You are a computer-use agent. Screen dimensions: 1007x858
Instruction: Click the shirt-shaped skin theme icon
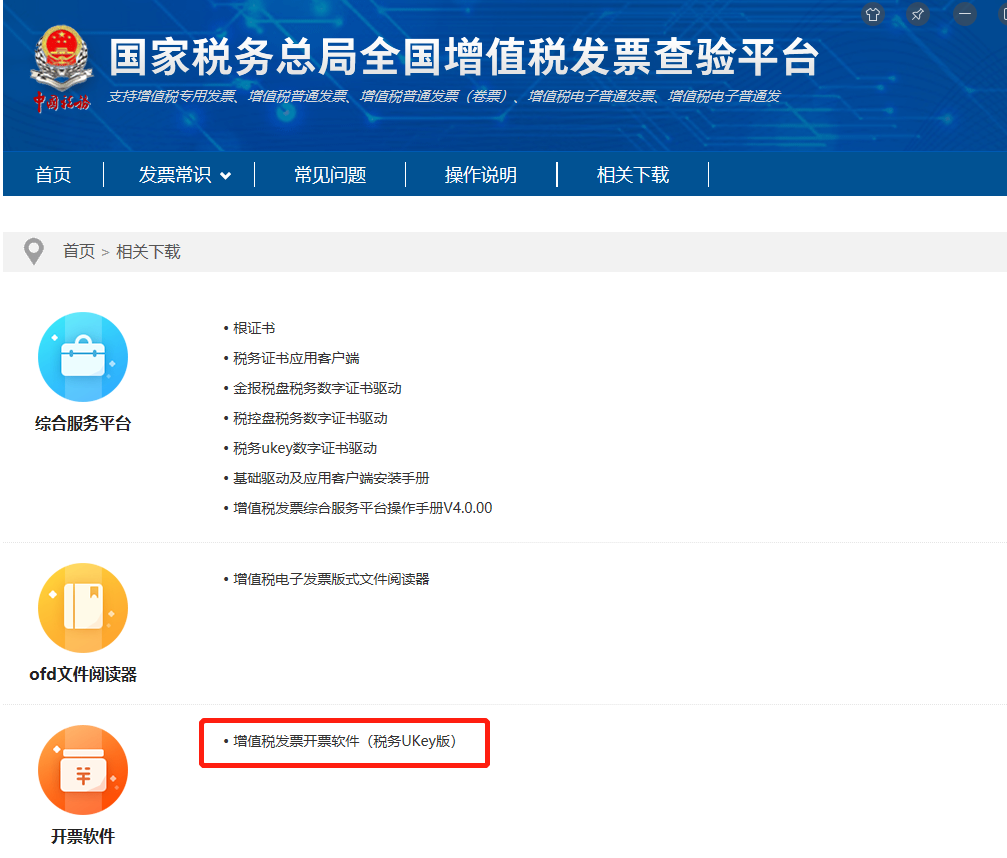coord(873,14)
